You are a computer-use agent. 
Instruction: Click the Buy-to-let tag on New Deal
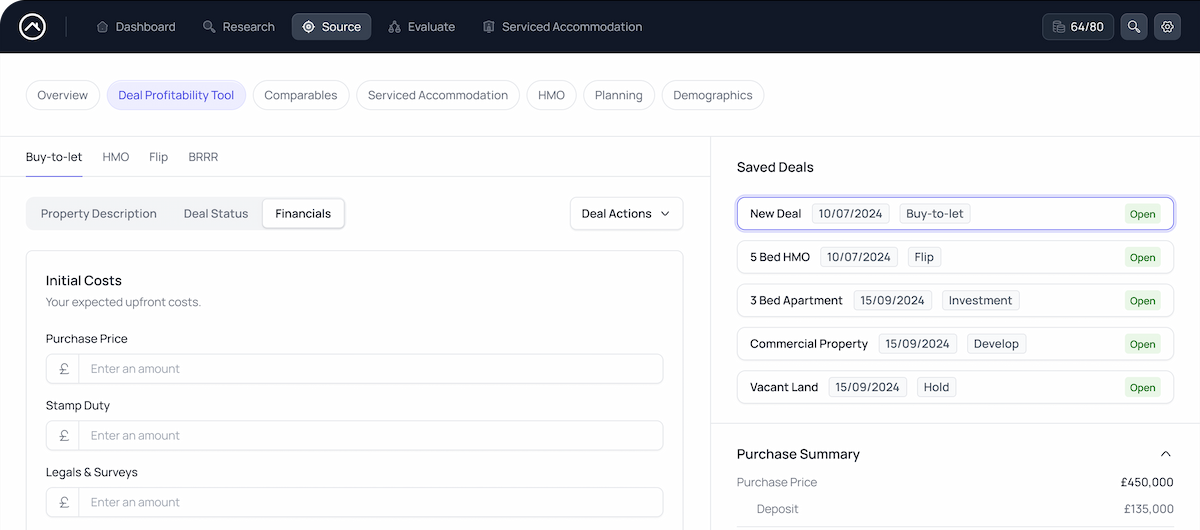pyautogui.click(x=935, y=214)
